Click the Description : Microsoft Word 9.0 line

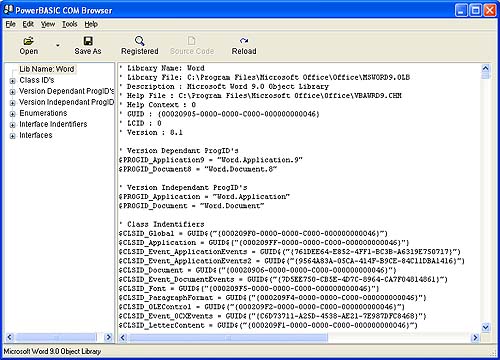point(224,87)
